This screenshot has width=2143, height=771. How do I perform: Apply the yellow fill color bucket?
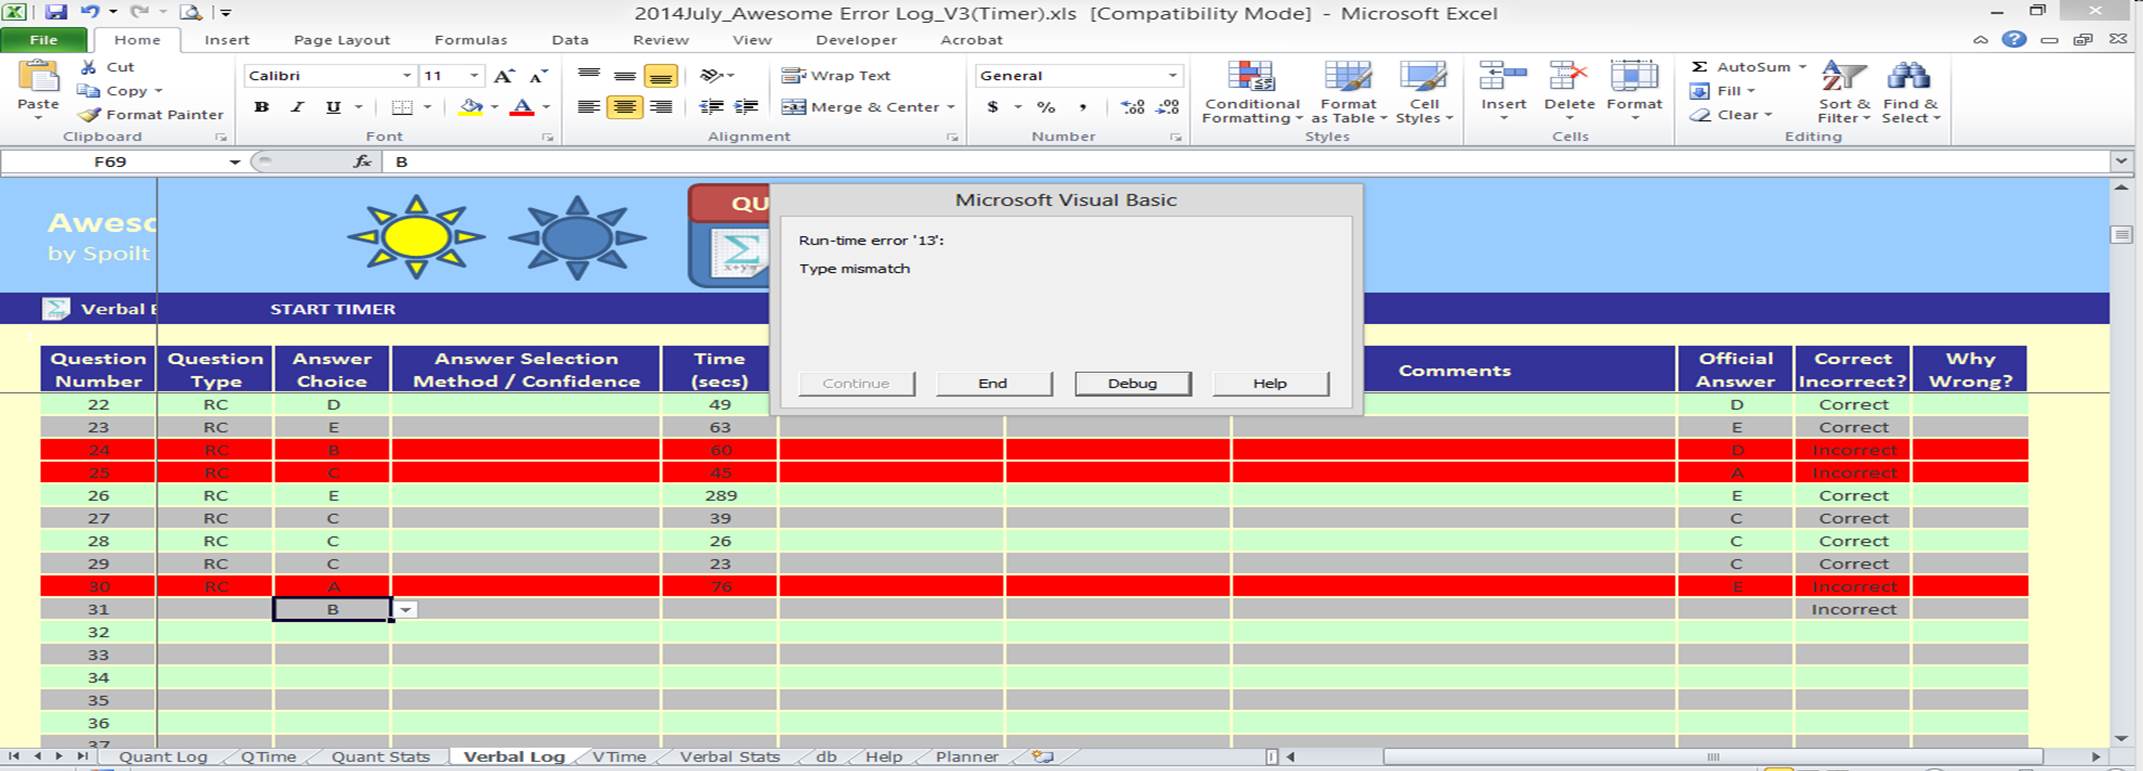pos(471,107)
